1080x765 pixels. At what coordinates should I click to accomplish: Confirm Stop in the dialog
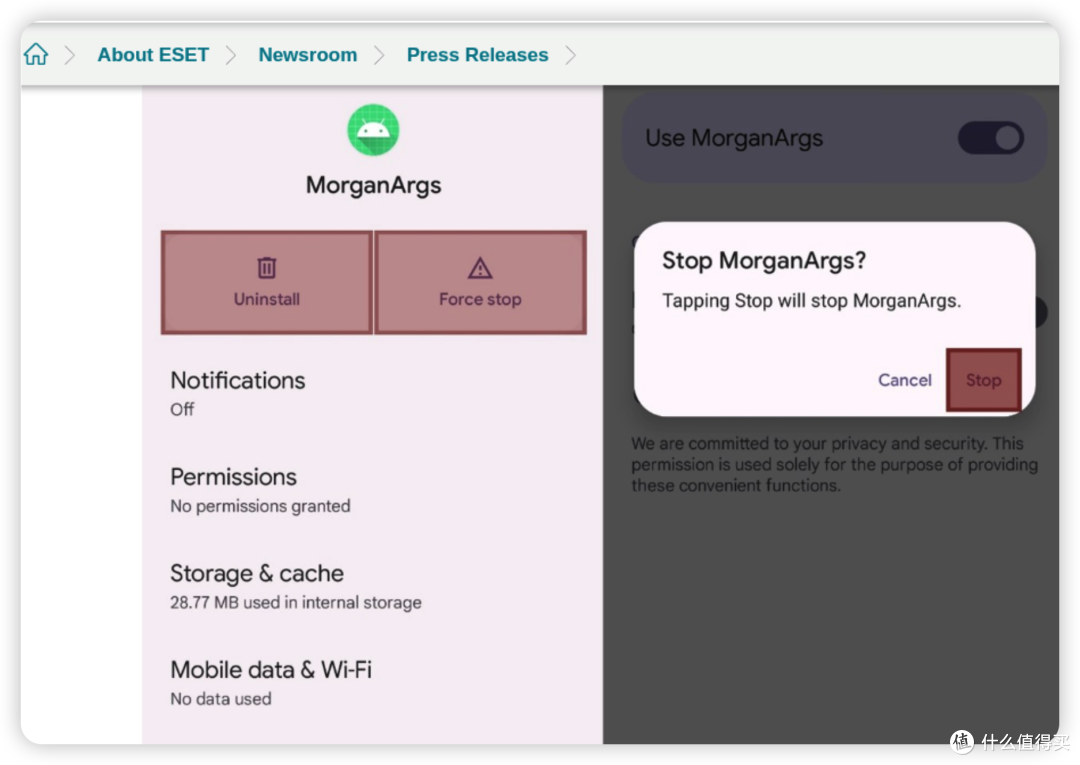click(x=984, y=380)
